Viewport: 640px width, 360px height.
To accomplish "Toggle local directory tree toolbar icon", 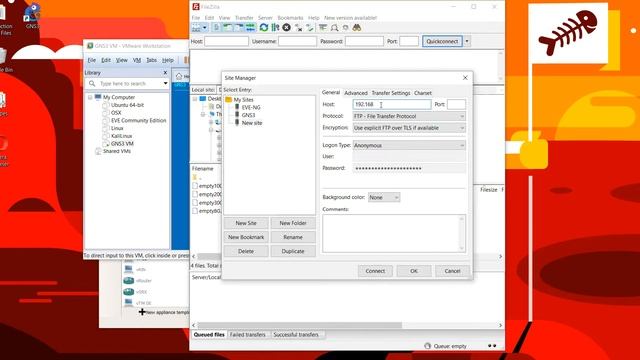I will (227, 28).
